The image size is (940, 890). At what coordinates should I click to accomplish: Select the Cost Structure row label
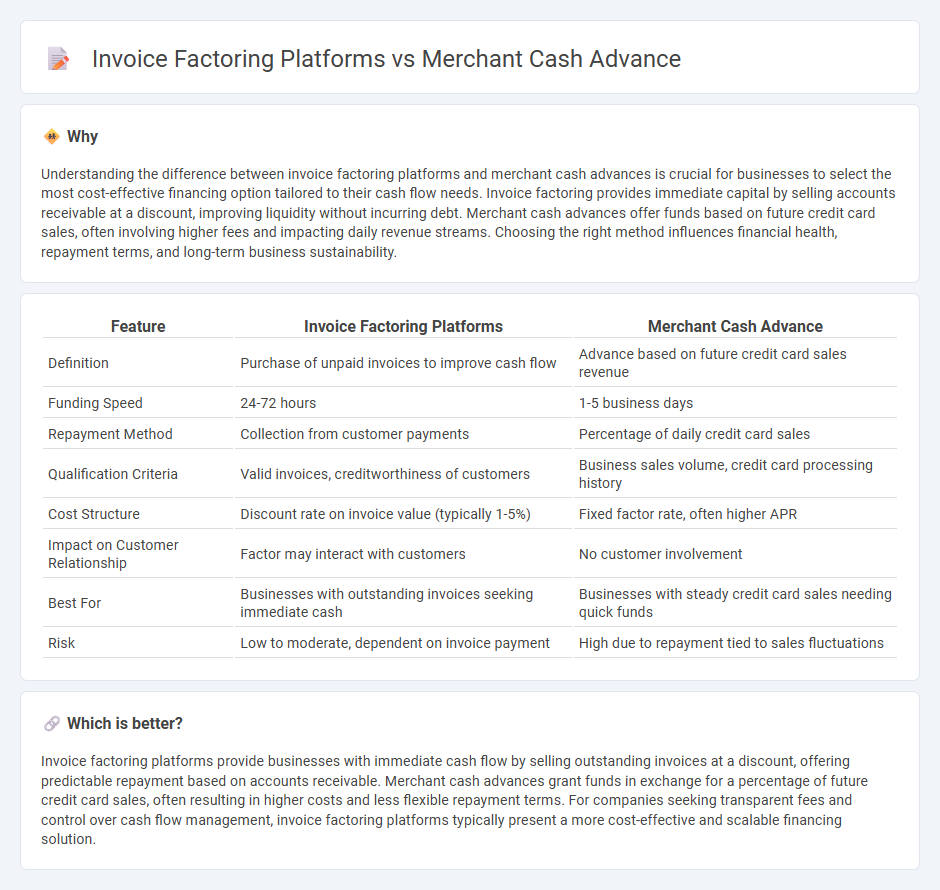(x=94, y=514)
